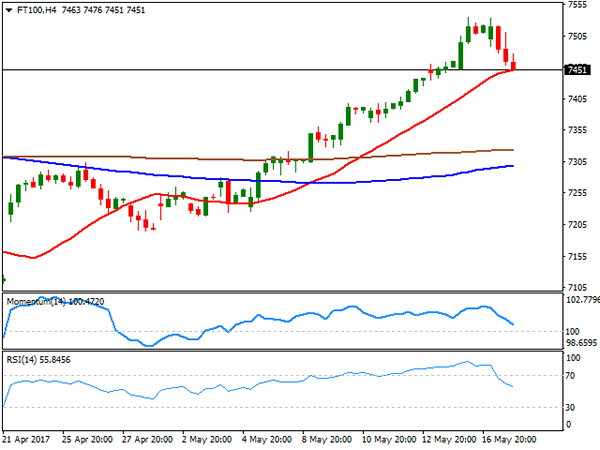Click the 2 May 20:00 date label

(207, 439)
